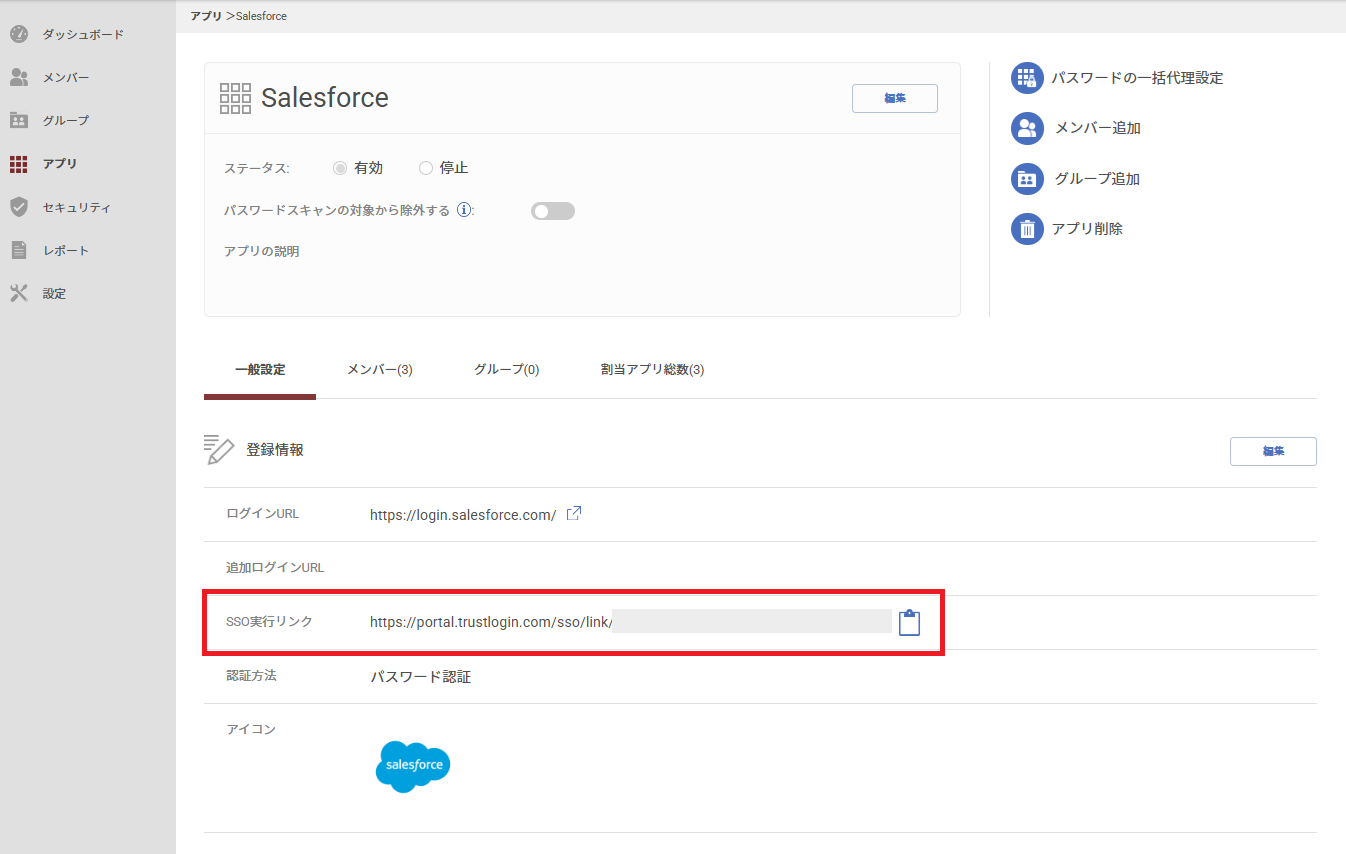Click the アイコン label
This screenshot has height=854, width=1346.
(252, 730)
